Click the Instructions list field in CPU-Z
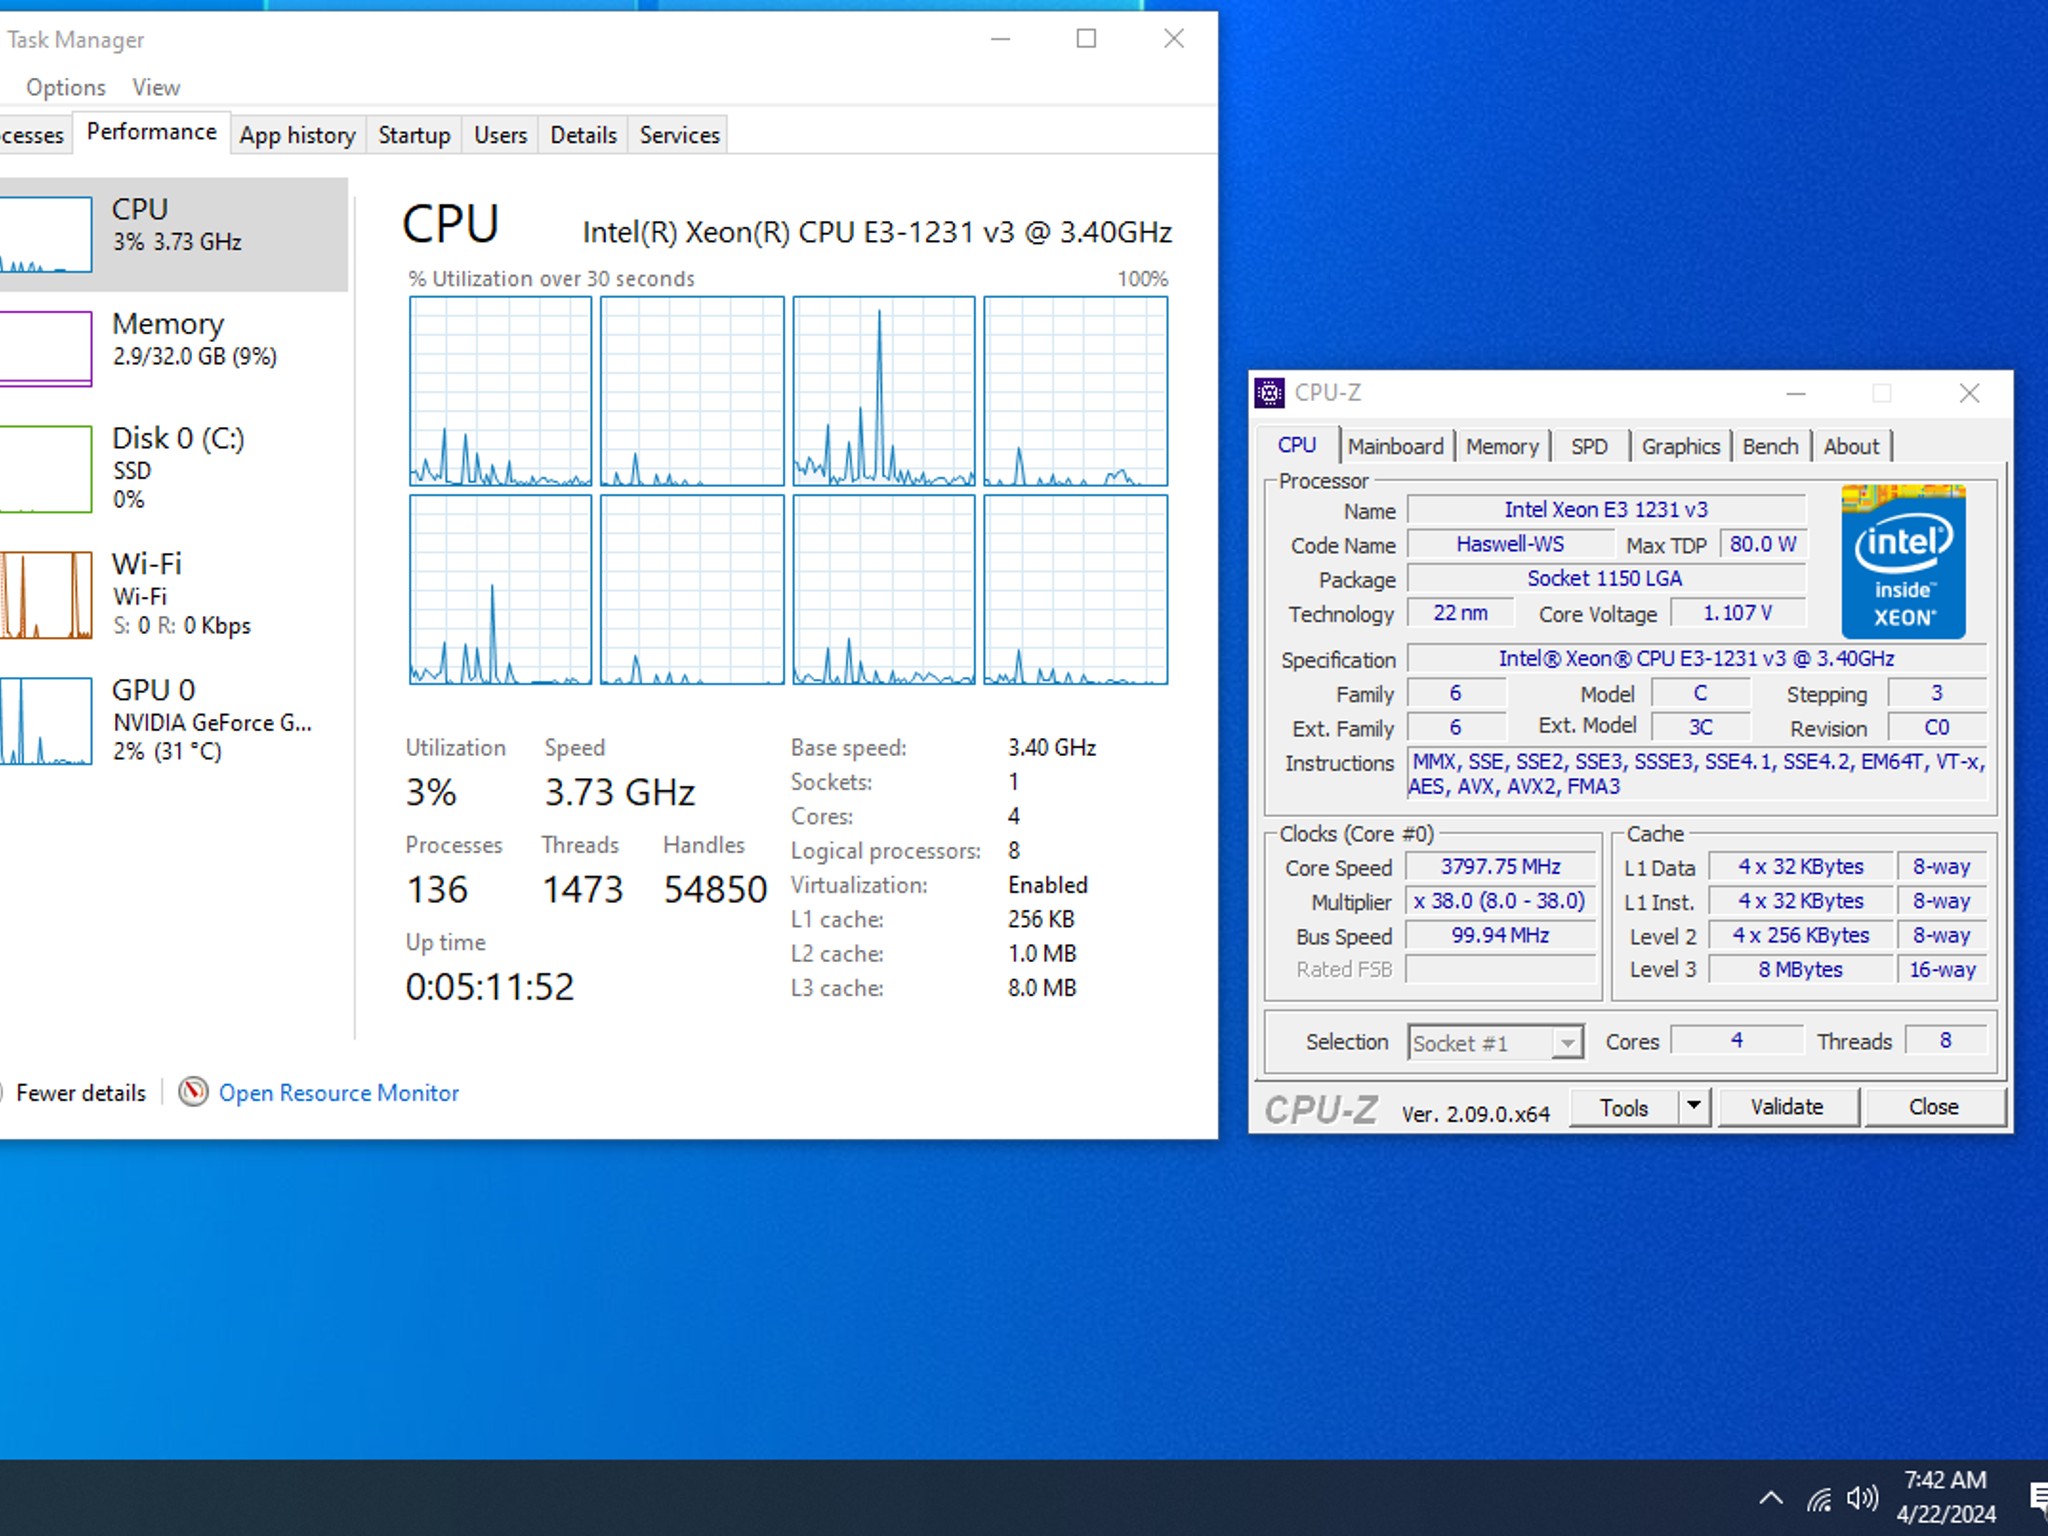Screen dimensions: 2048x1536 (1697, 774)
